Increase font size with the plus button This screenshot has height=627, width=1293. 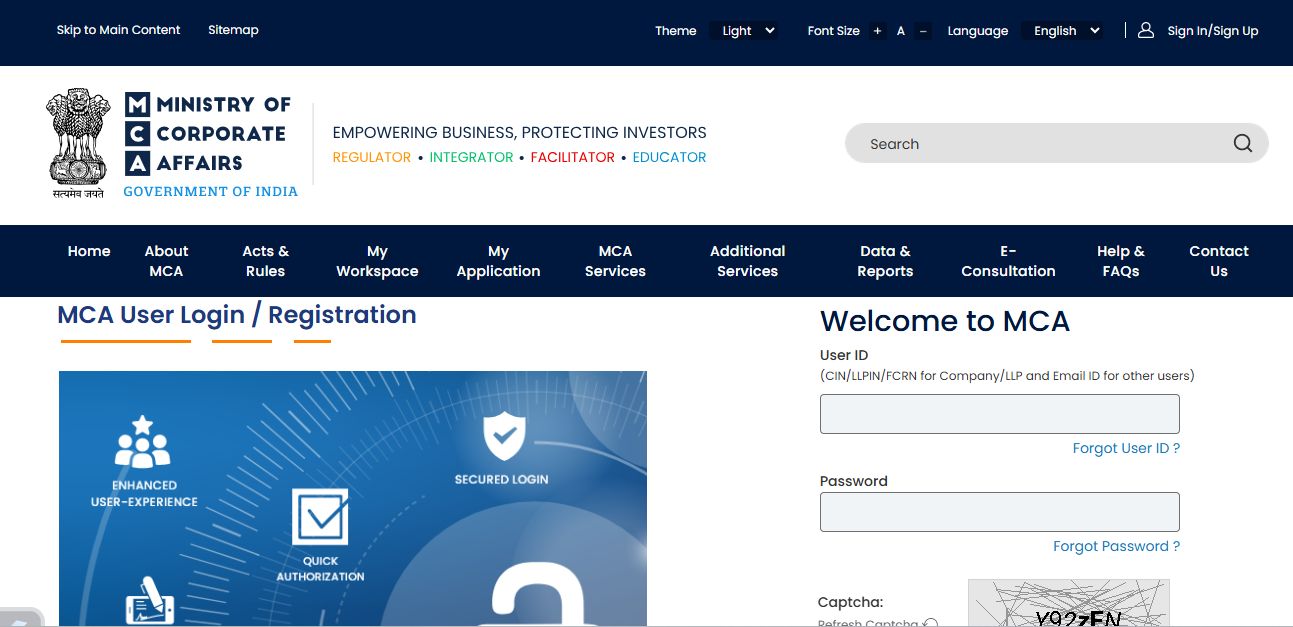(x=877, y=31)
